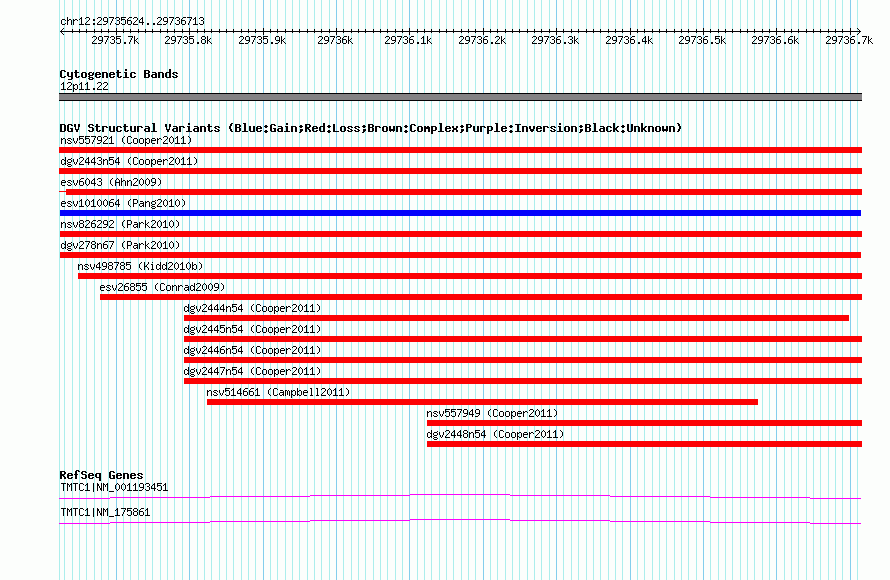The height and width of the screenshot is (580, 890).
Task: Open the TMTC1|NM_175861 gene label
Action: [105, 512]
